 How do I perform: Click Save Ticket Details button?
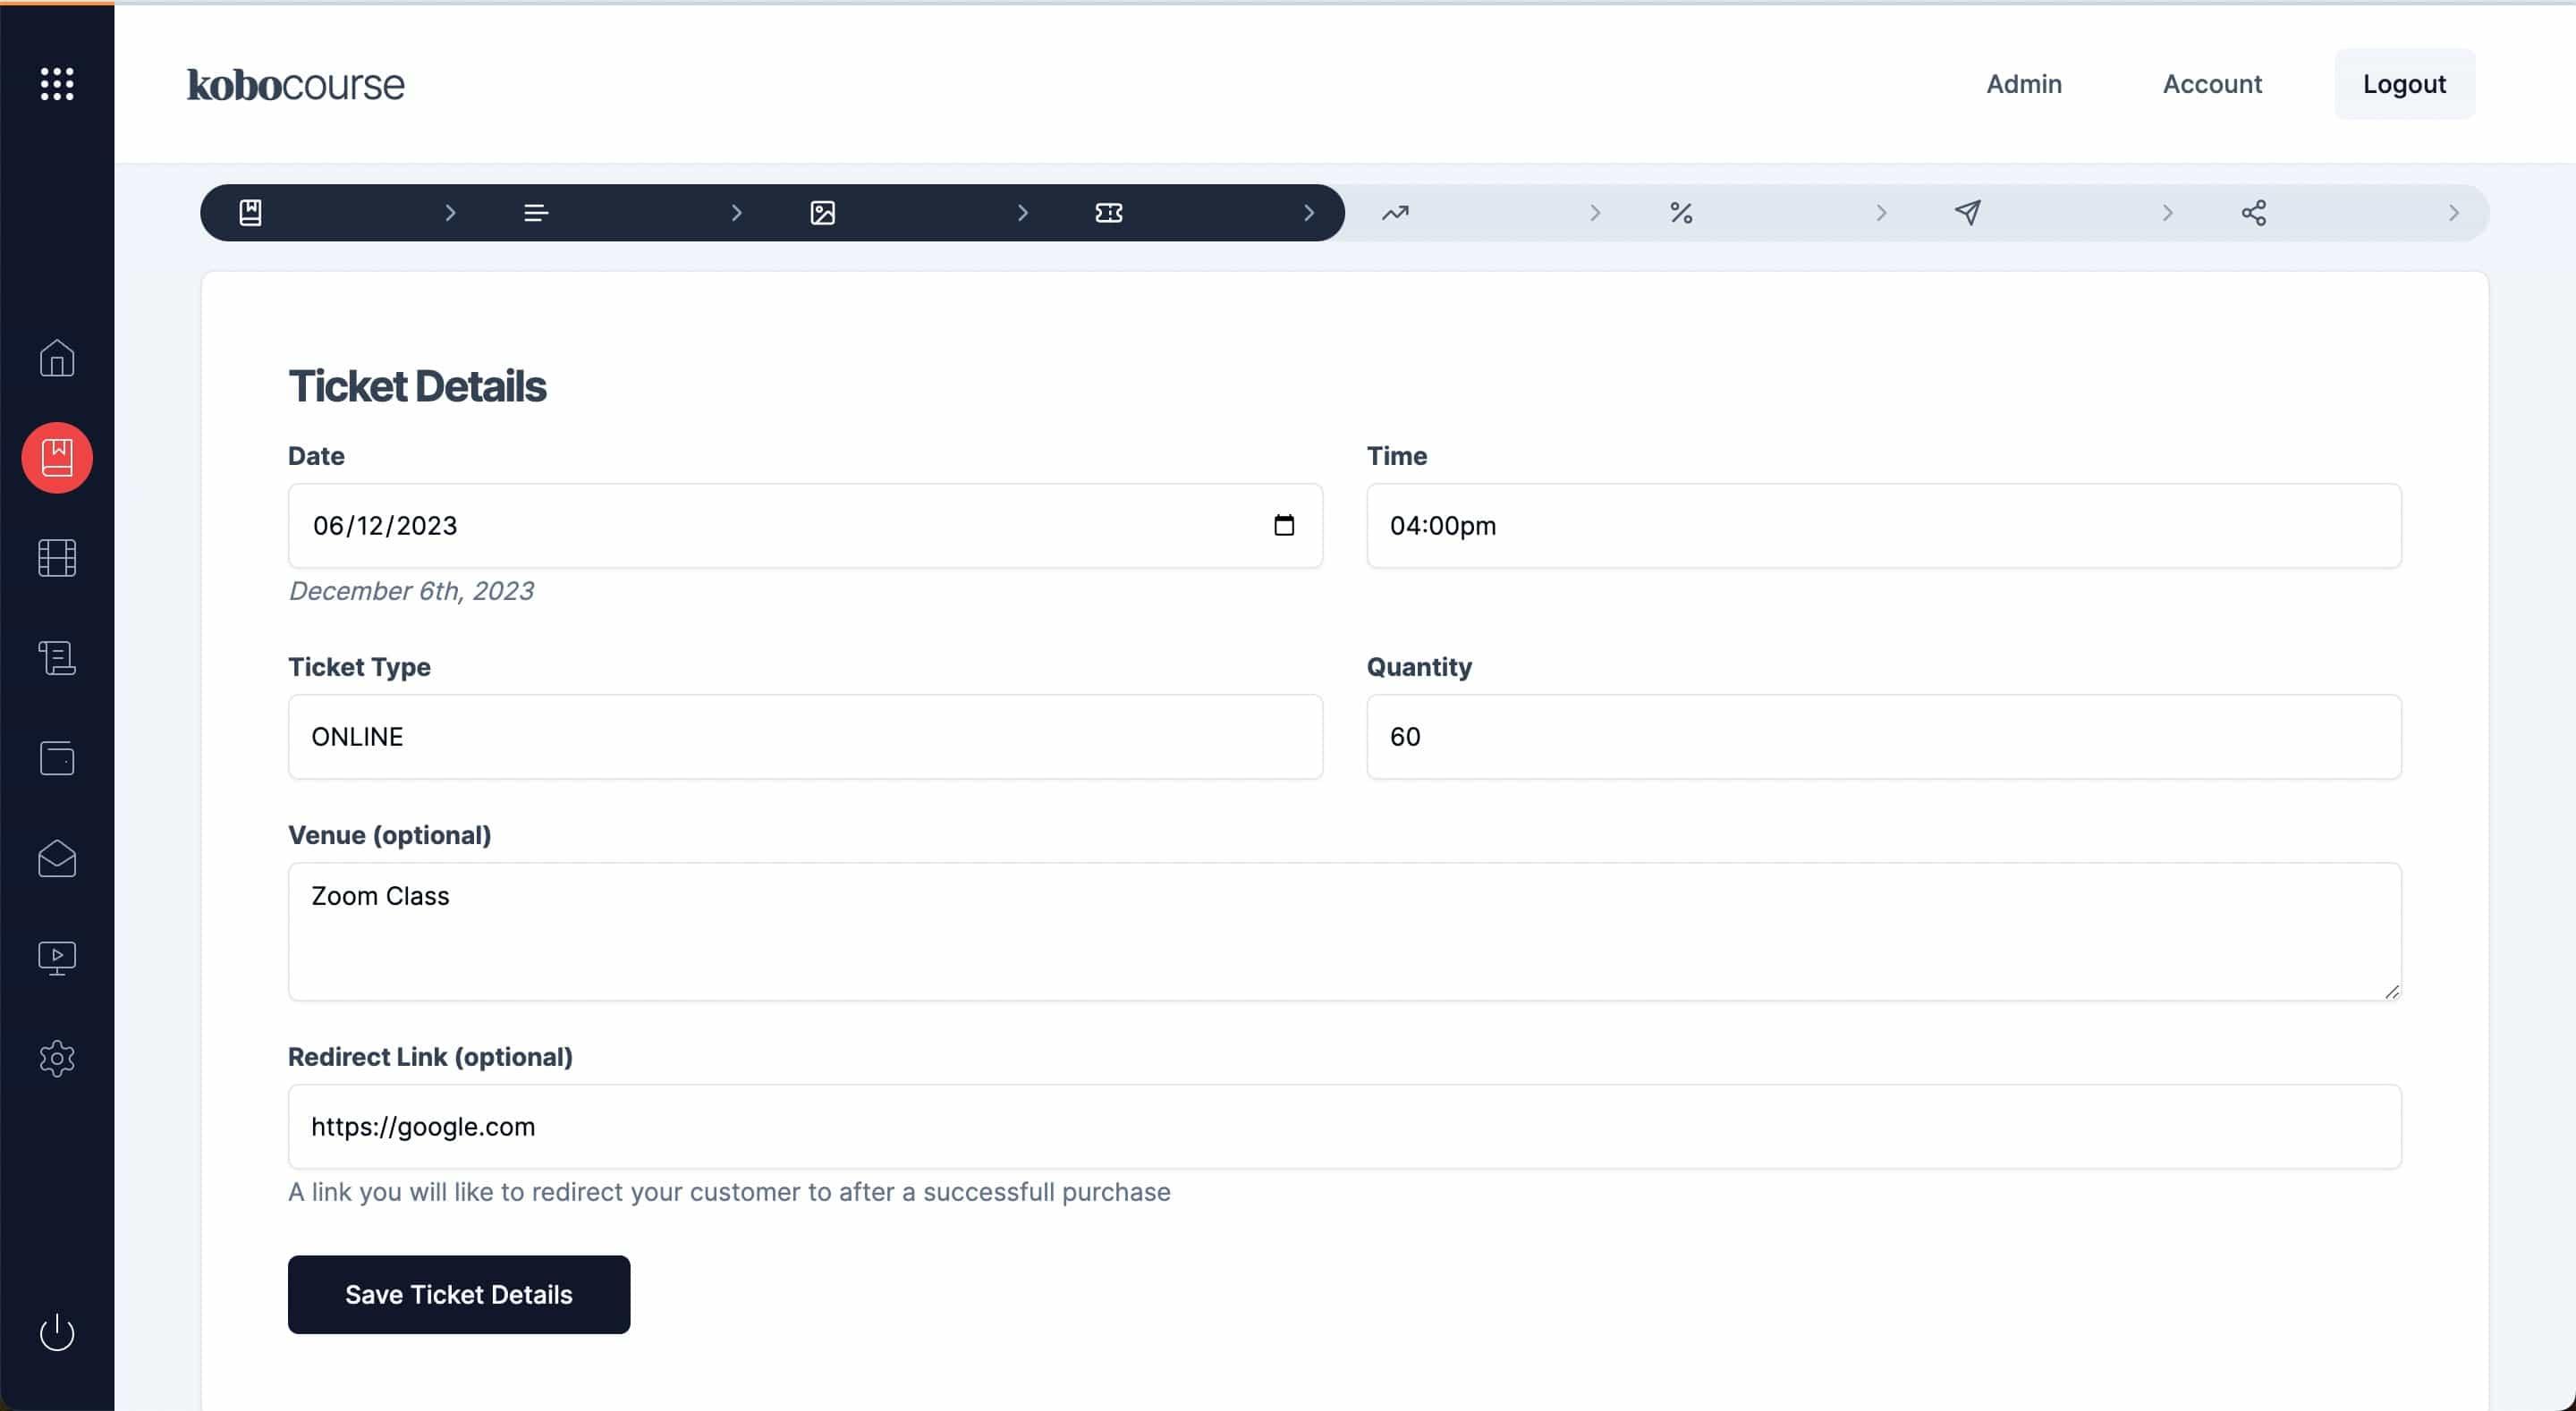click(457, 1295)
